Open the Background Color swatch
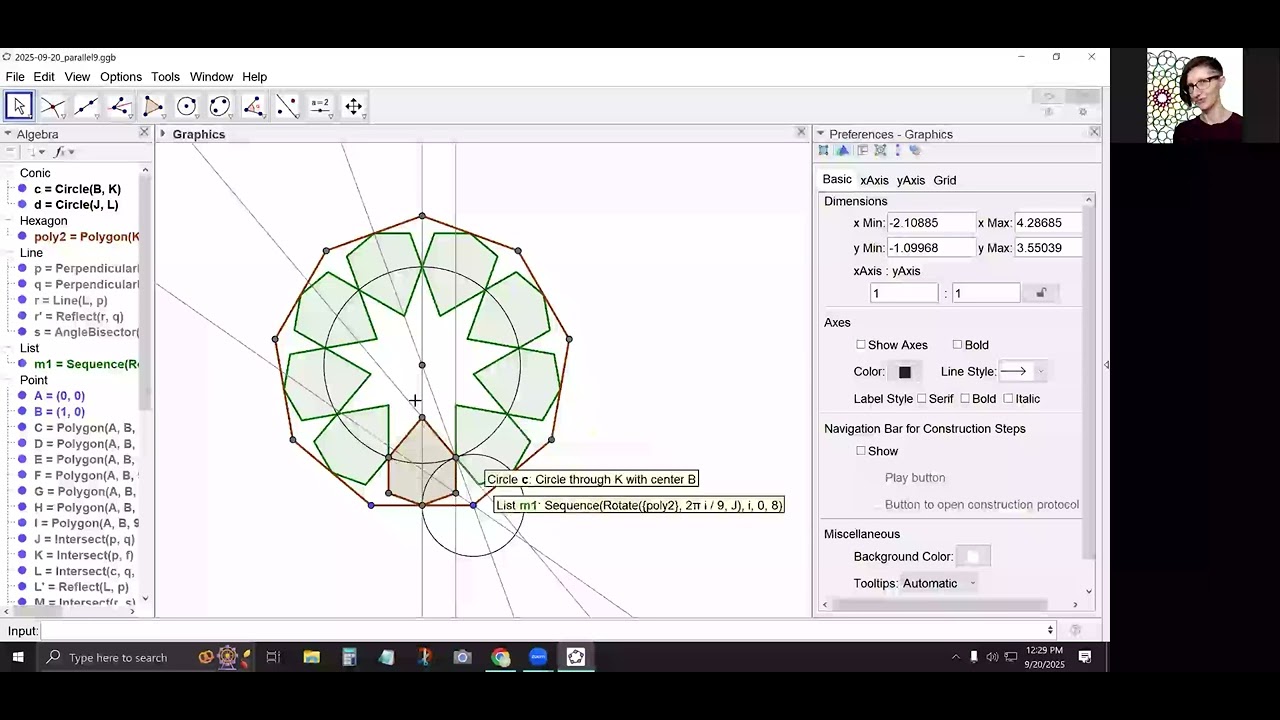Viewport: 1280px width, 720px height. pos(972,557)
